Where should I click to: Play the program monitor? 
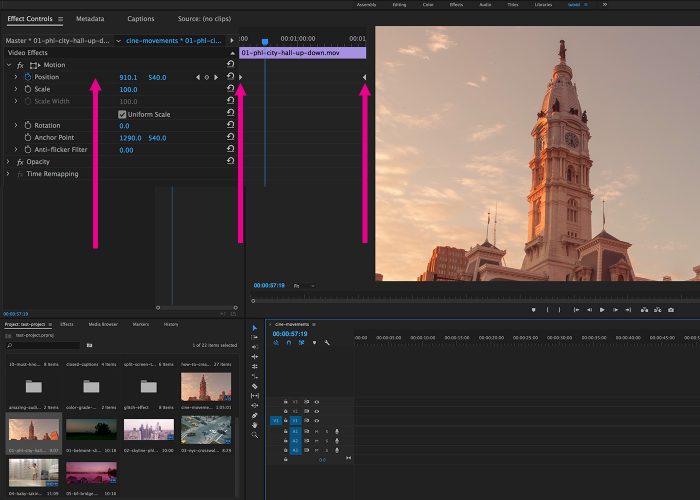tap(602, 310)
